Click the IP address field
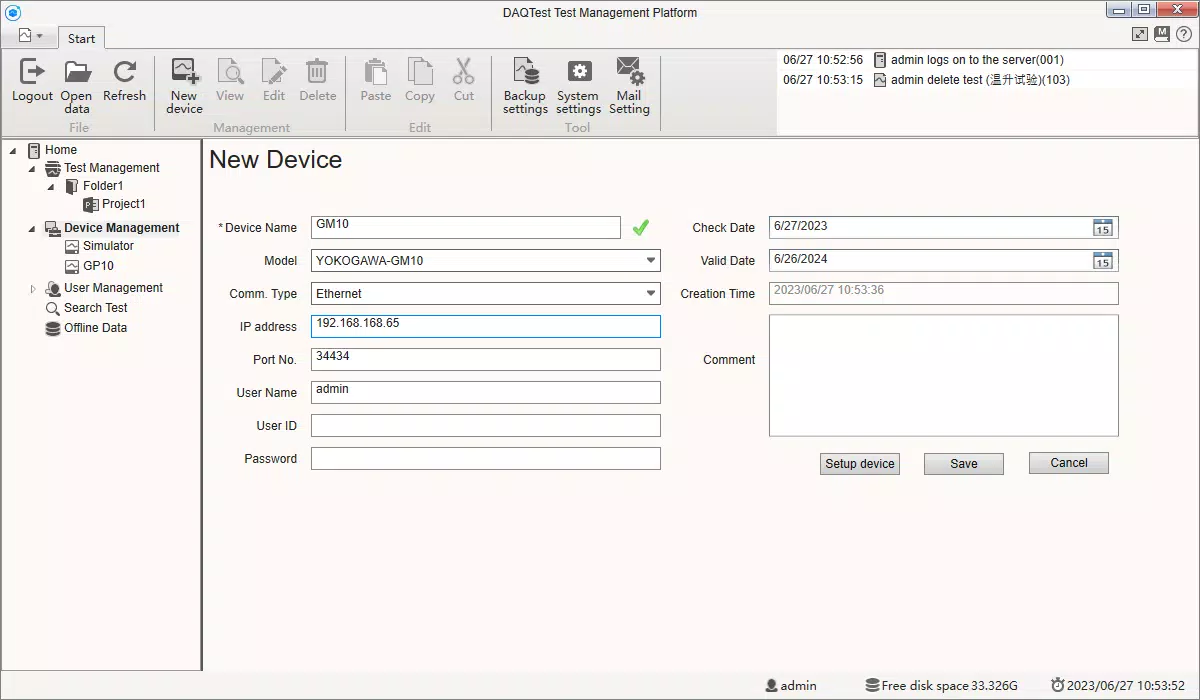This screenshot has height=700, width=1200. pos(486,326)
